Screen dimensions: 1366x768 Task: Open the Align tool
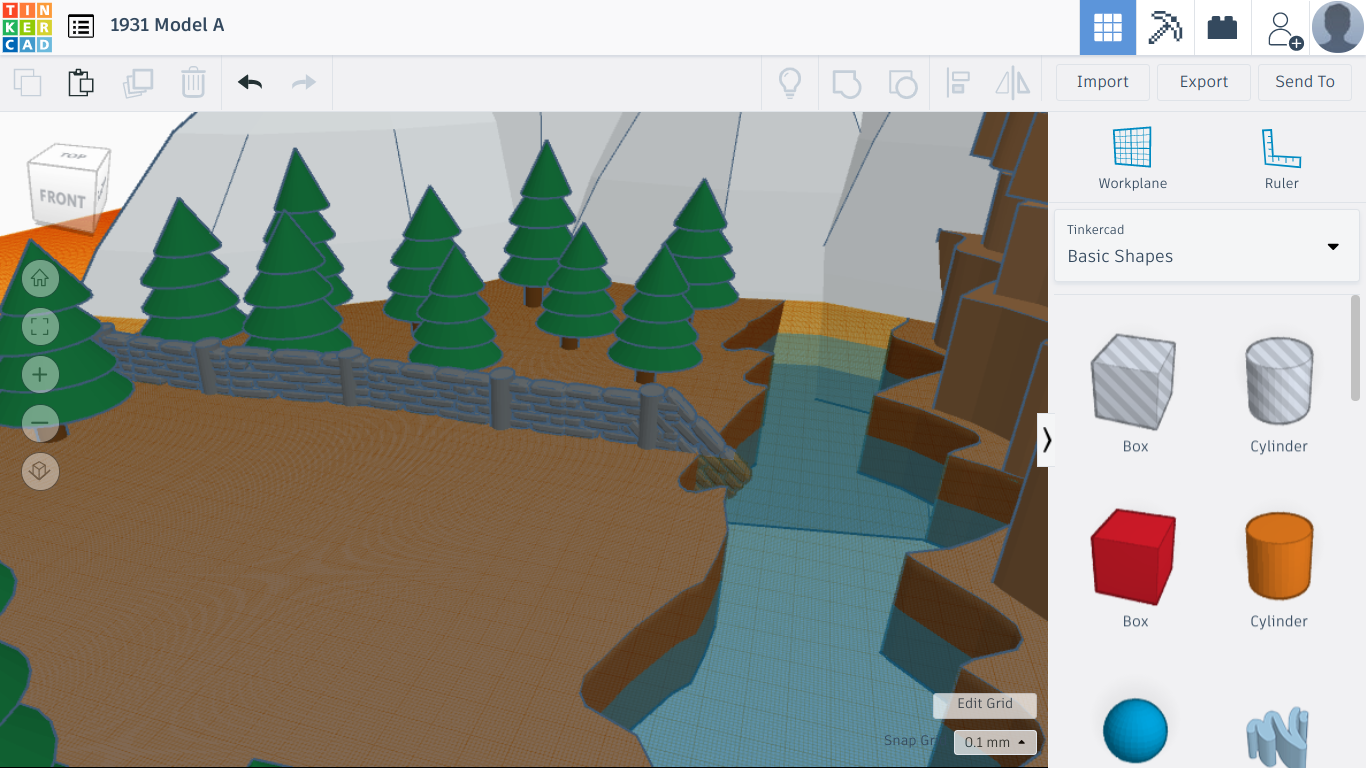958,83
